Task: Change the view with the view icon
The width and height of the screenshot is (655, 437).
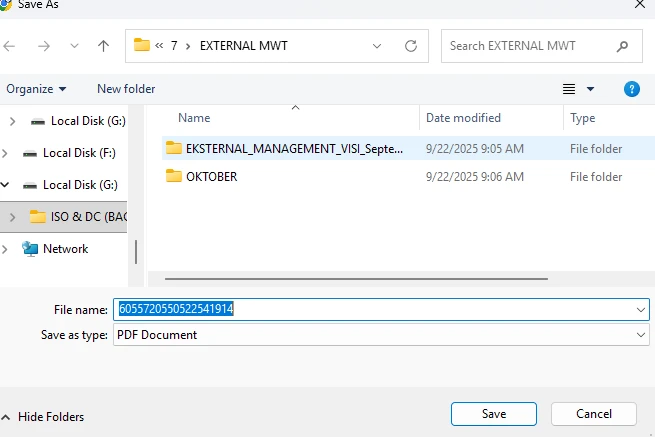Action: click(x=569, y=89)
